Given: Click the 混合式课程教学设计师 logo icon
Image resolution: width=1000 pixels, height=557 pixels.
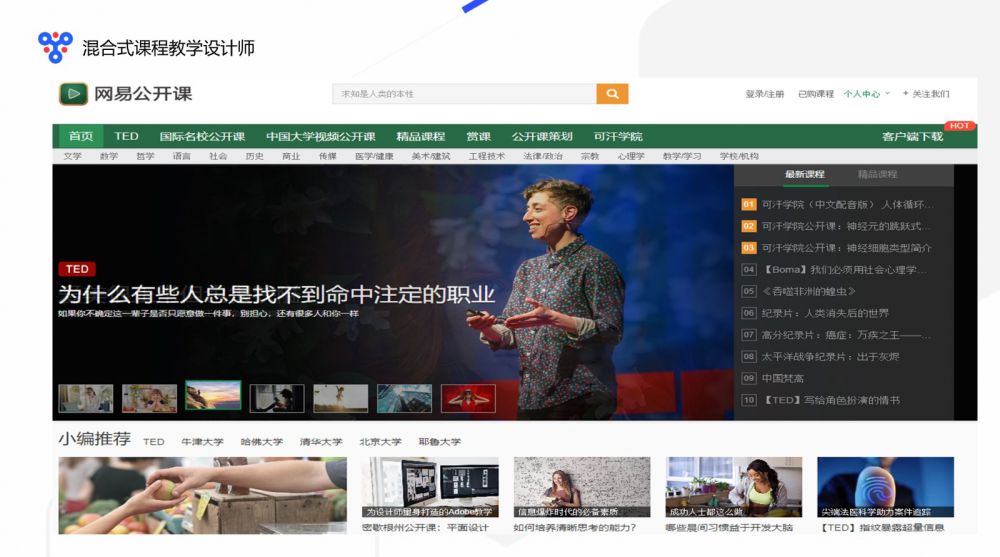Looking at the screenshot, I should click(x=55, y=46).
